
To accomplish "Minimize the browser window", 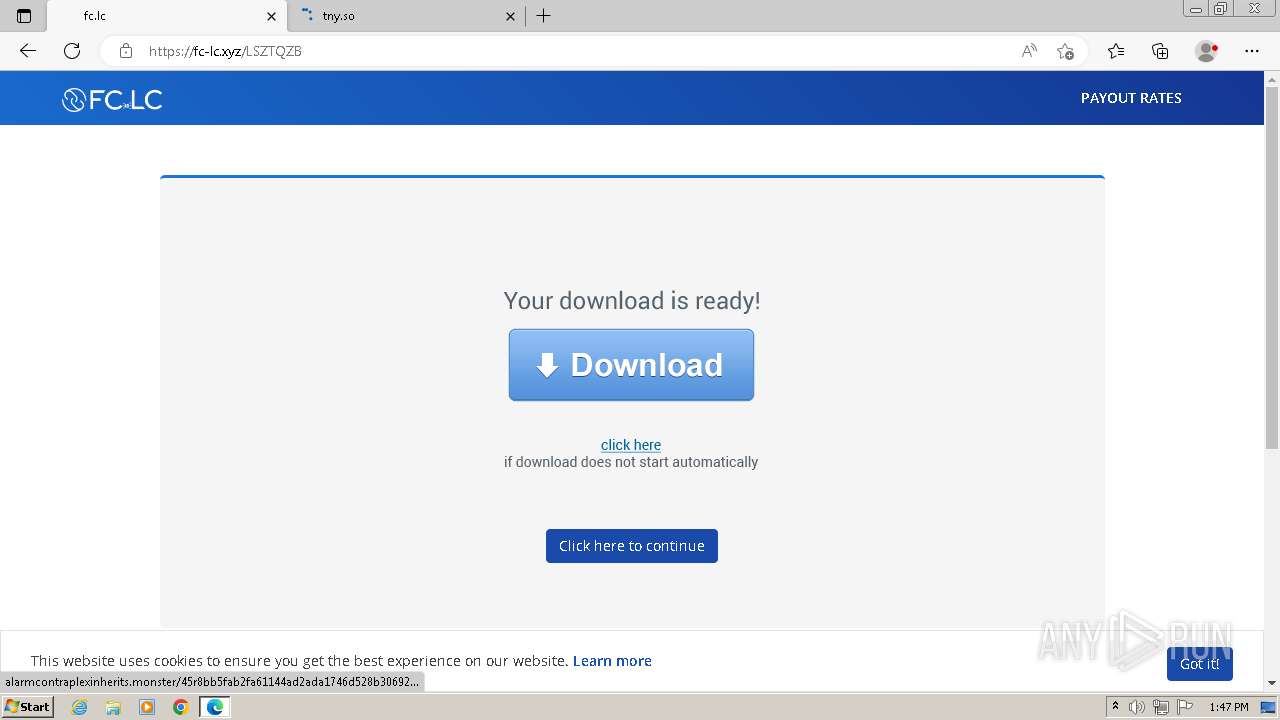I will pyautogui.click(x=1196, y=9).
